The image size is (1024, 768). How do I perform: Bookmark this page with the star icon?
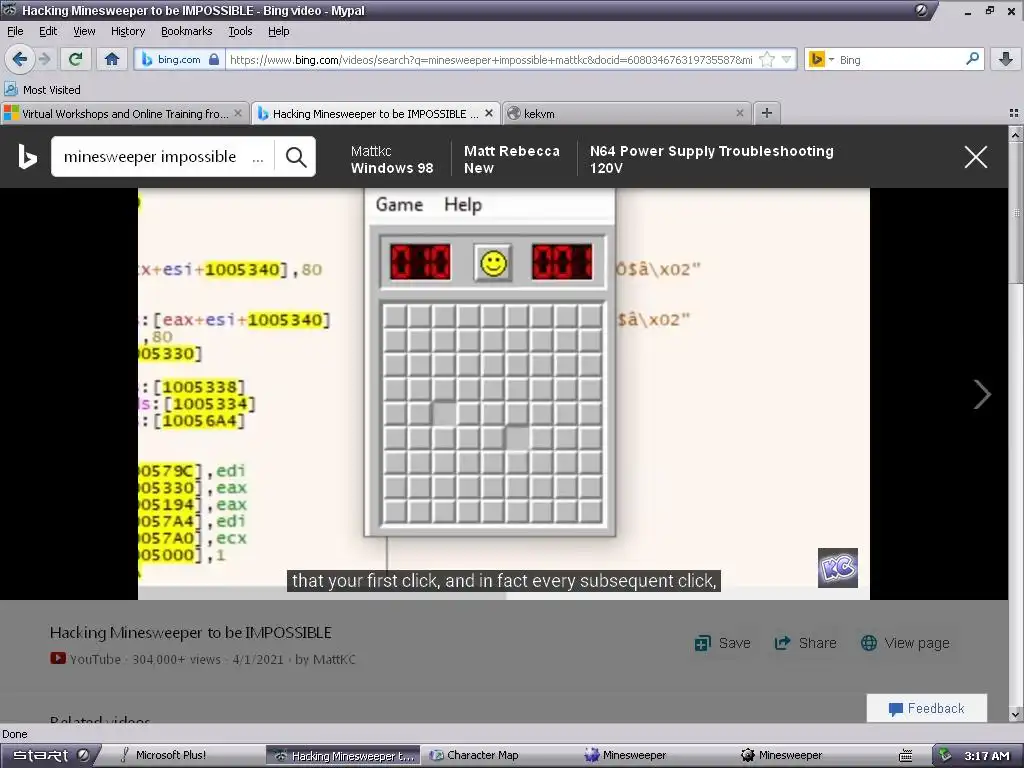[767, 59]
